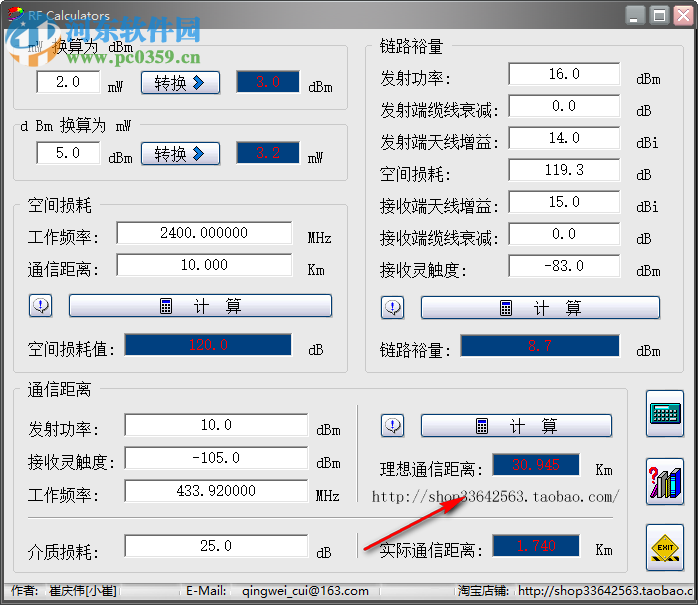Maximize the RF Calculators window
The image size is (698, 605).
[659, 15]
